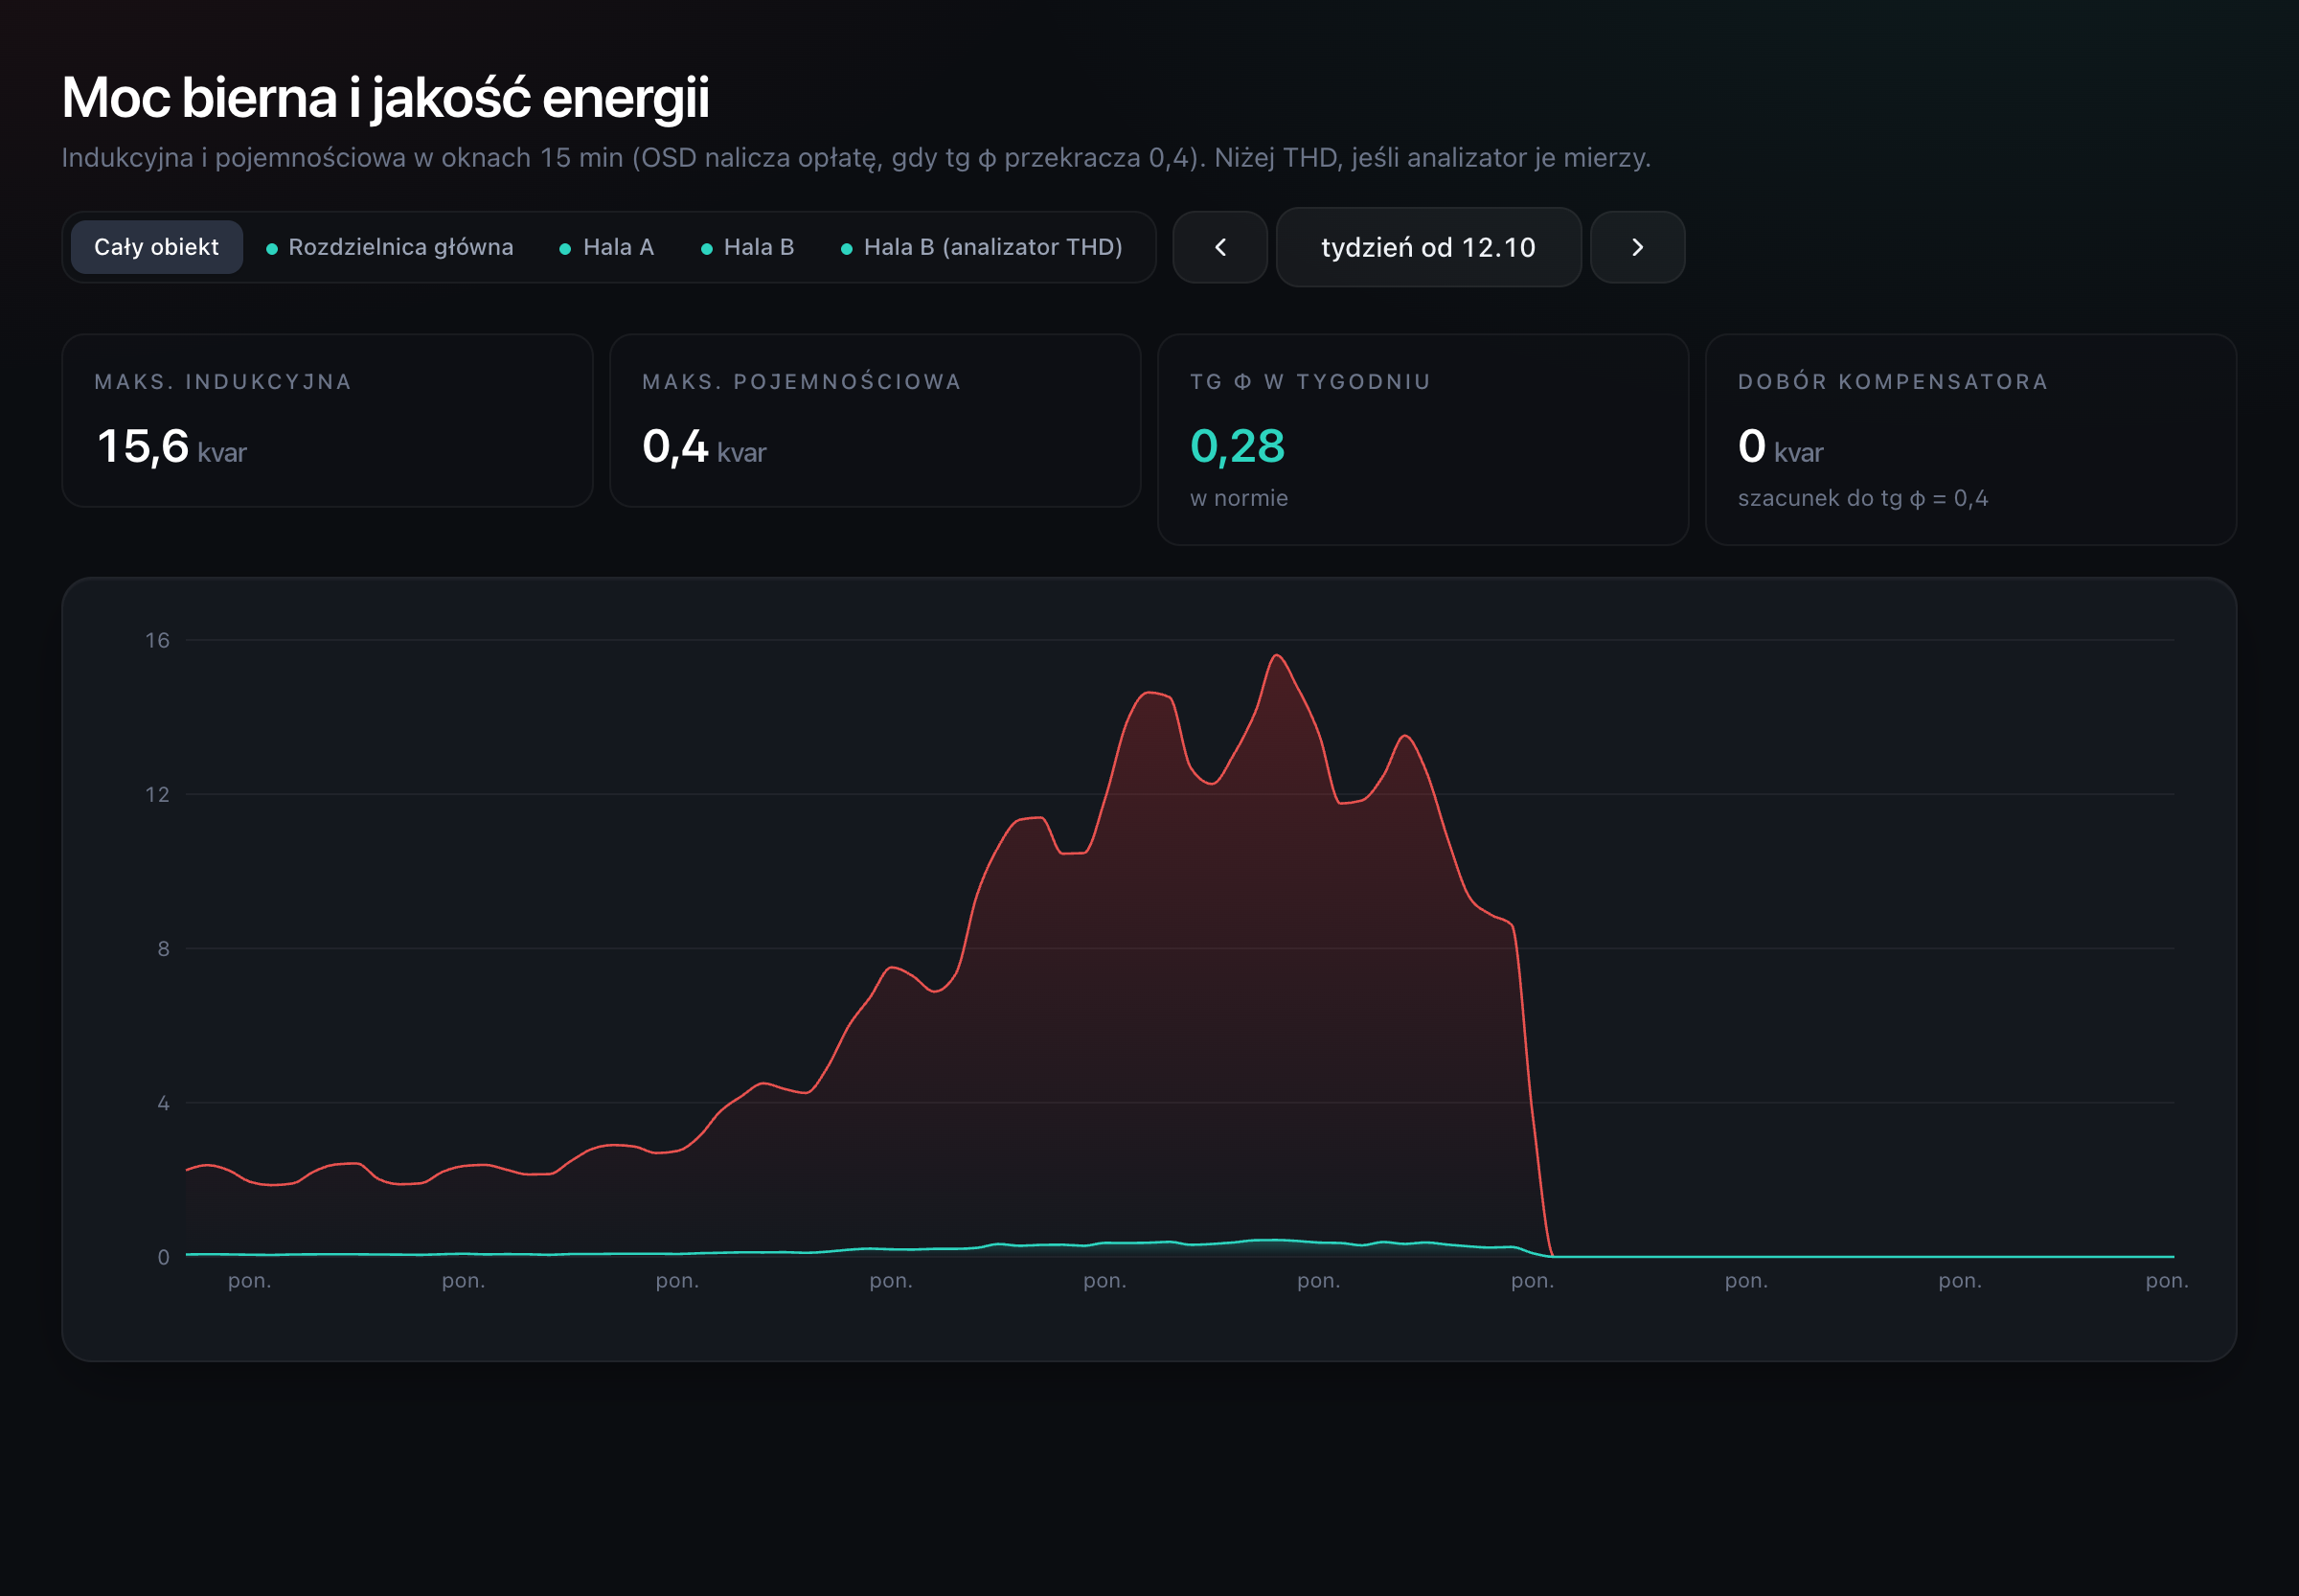Click the 'TG Φ W TYGODNIU' card label

[x=1311, y=382]
